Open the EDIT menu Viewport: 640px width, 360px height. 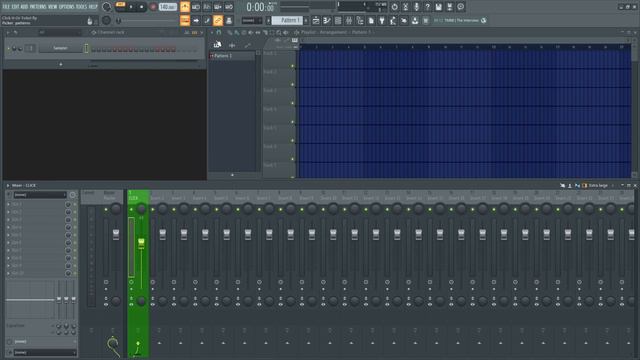coord(15,7)
